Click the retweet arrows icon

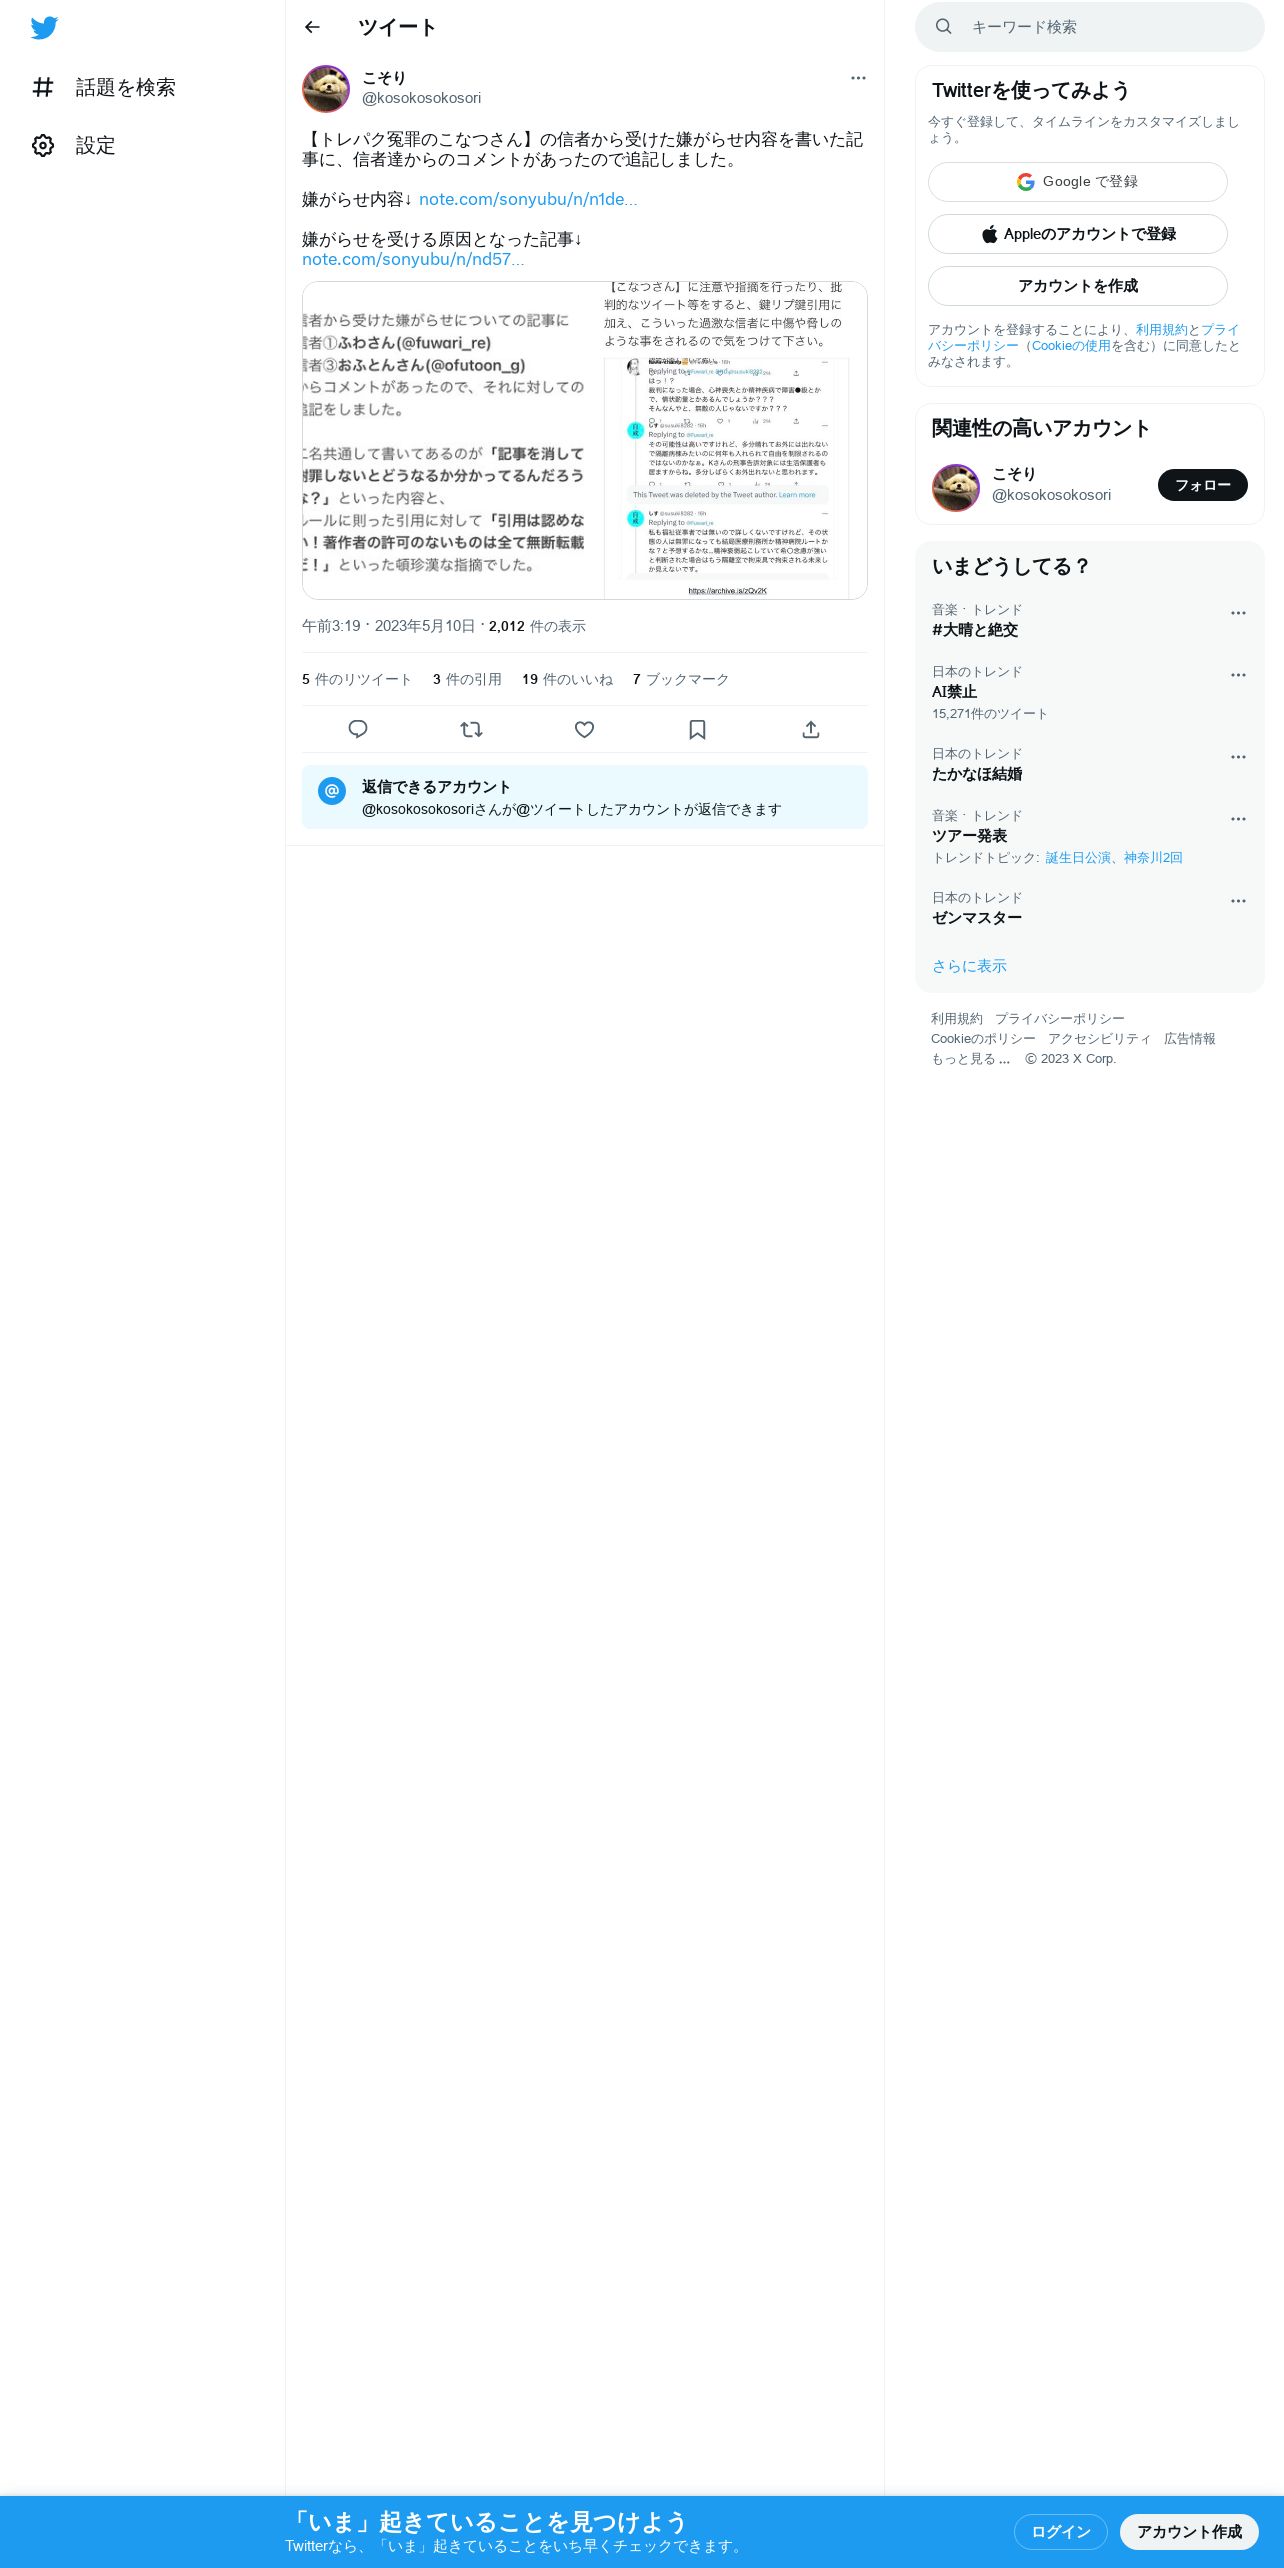point(471,729)
